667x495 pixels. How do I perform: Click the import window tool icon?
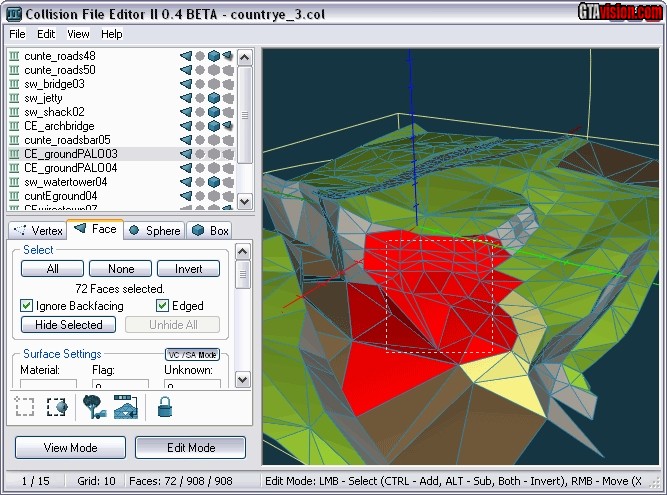tap(125, 407)
